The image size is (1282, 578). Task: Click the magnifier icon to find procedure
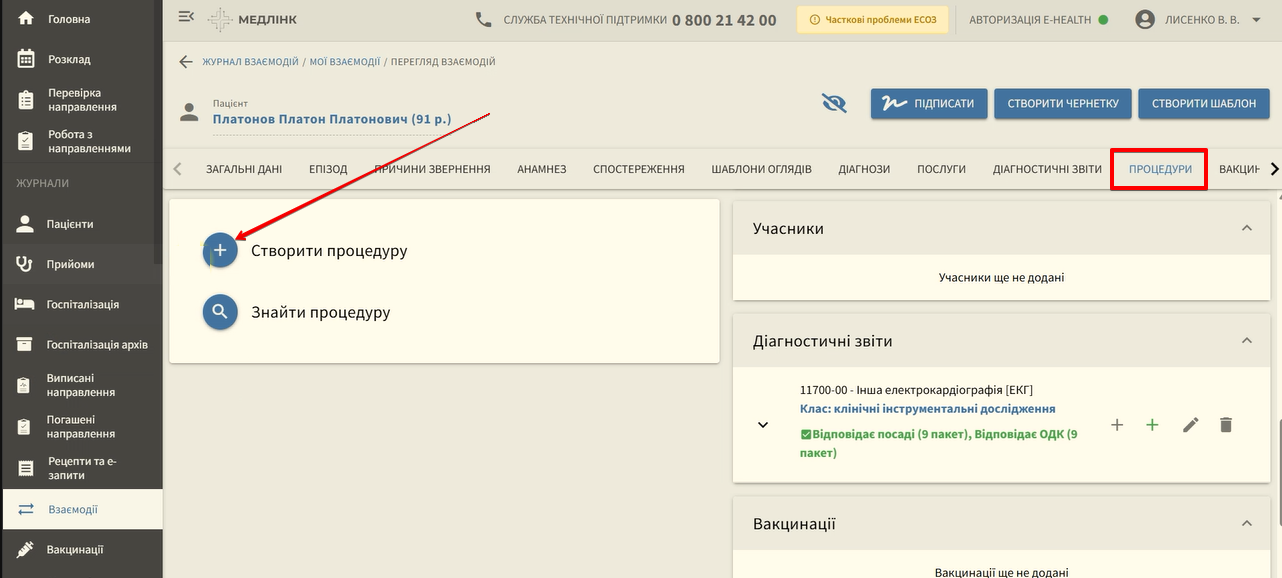coord(220,312)
